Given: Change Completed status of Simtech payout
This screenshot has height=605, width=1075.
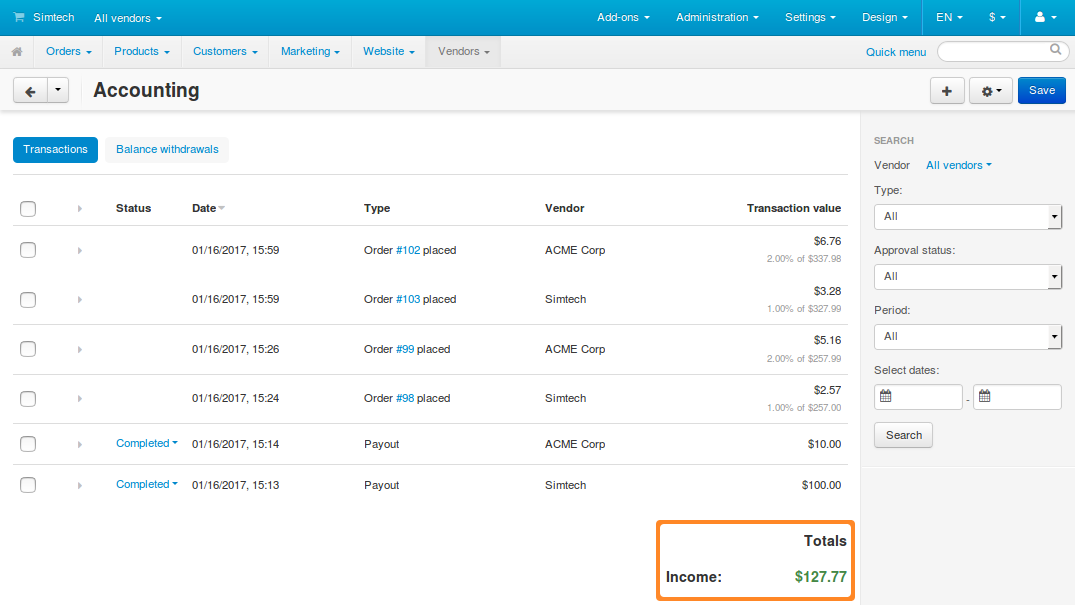Looking at the screenshot, I should [x=147, y=484].
